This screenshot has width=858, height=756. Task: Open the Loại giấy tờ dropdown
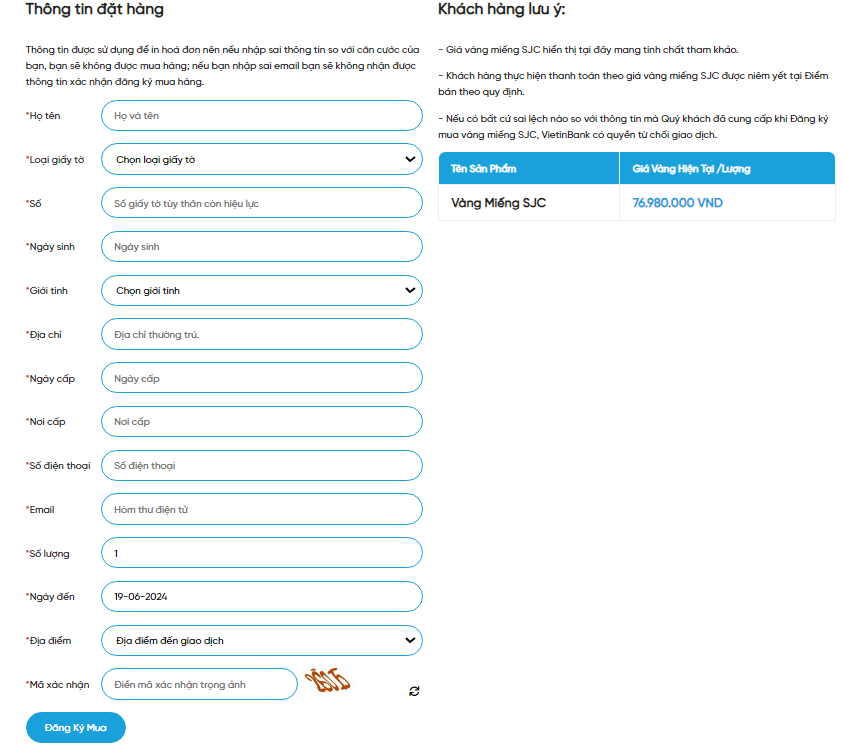coord(262,159)
